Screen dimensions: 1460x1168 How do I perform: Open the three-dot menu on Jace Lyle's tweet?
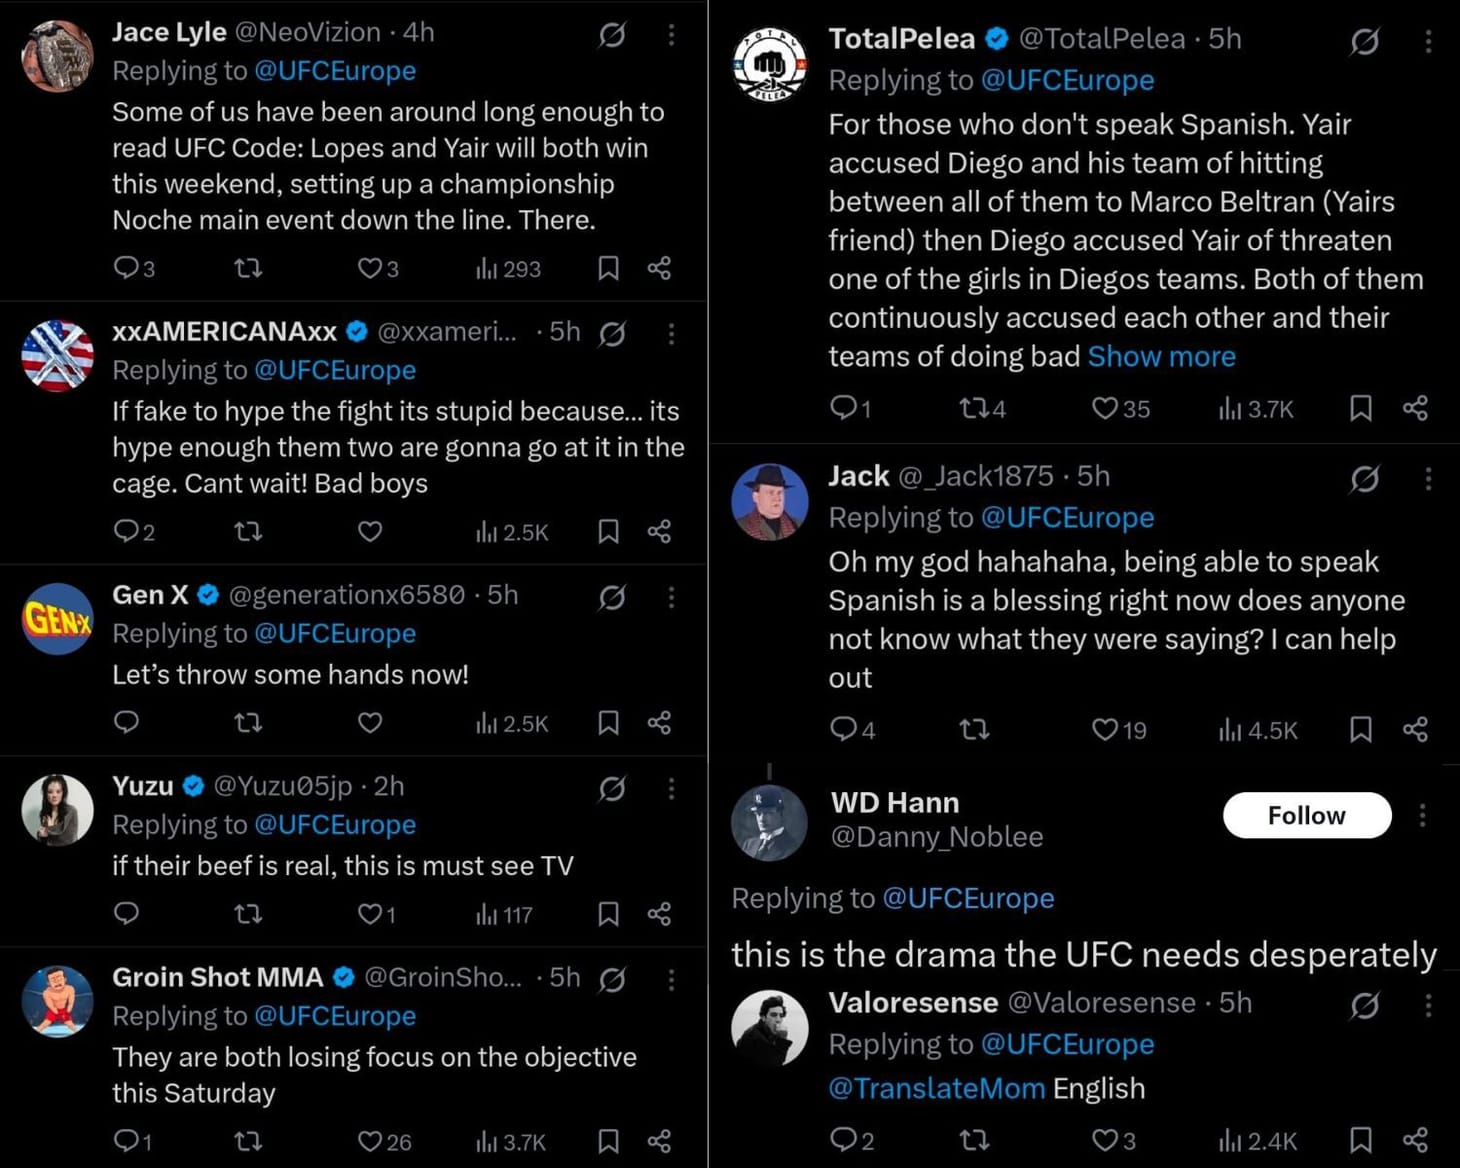[671, 34]
